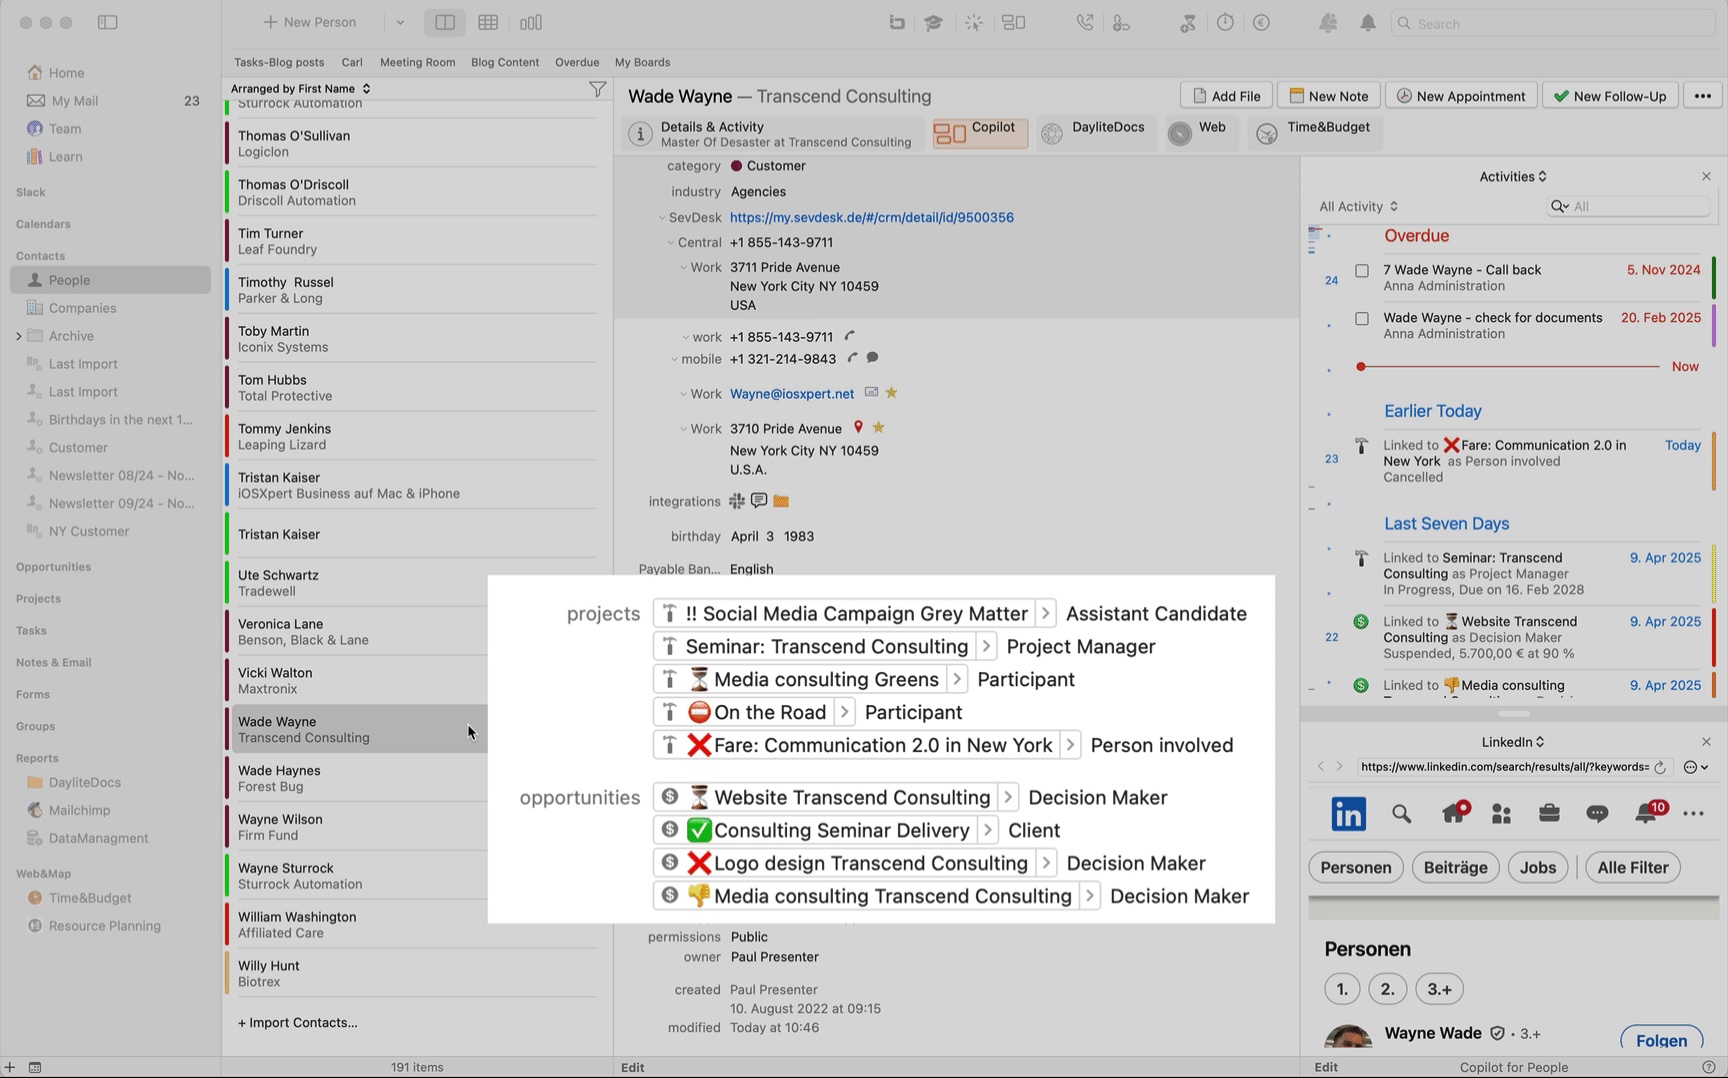
Task: Switch to the DayliteDocs tab
Action: (1095, 133)
